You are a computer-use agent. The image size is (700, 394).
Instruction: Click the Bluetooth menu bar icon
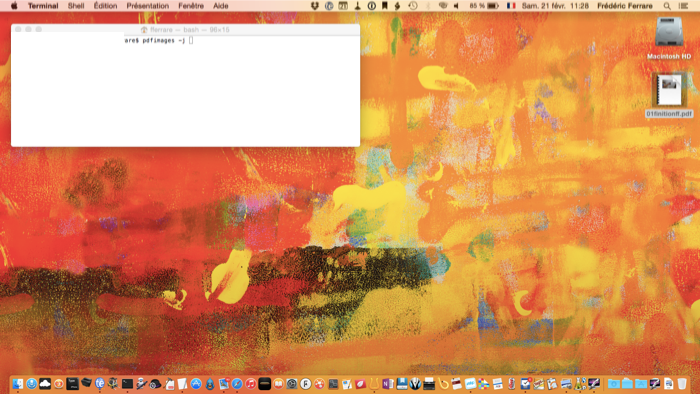click(x=428, y=6)
